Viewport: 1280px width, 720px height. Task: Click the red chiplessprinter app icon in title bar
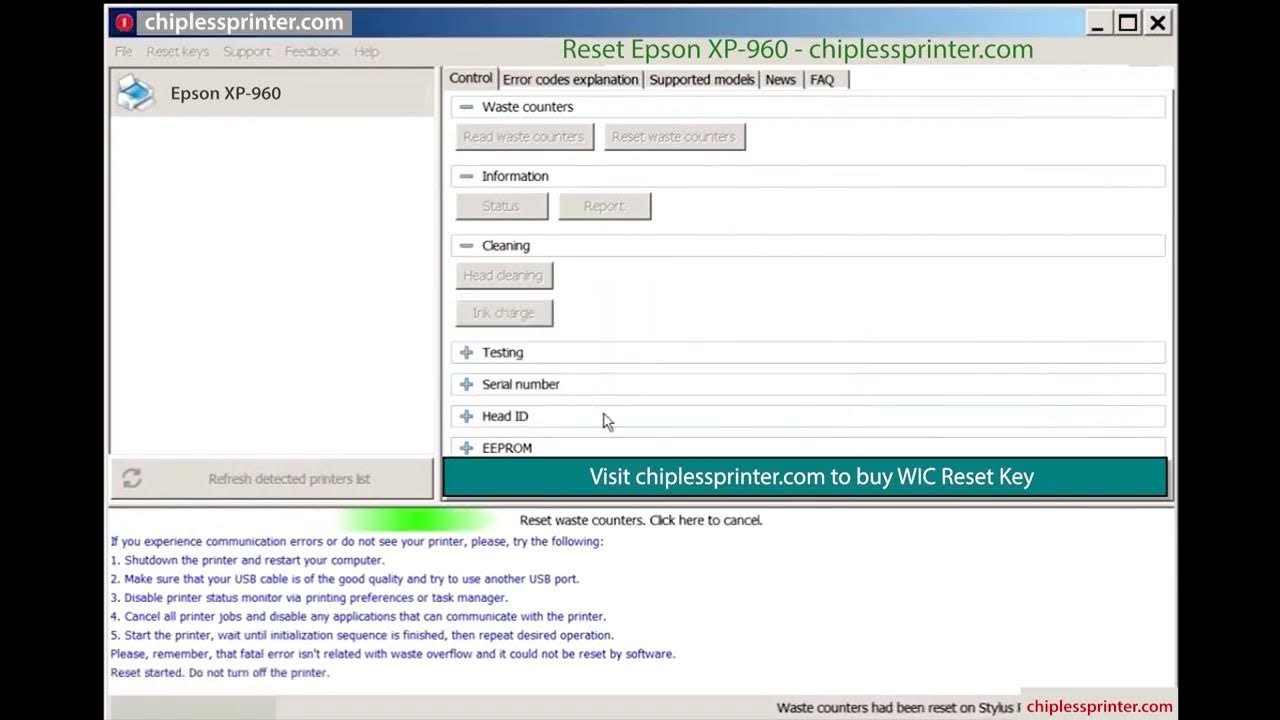(x=124, y=22)
